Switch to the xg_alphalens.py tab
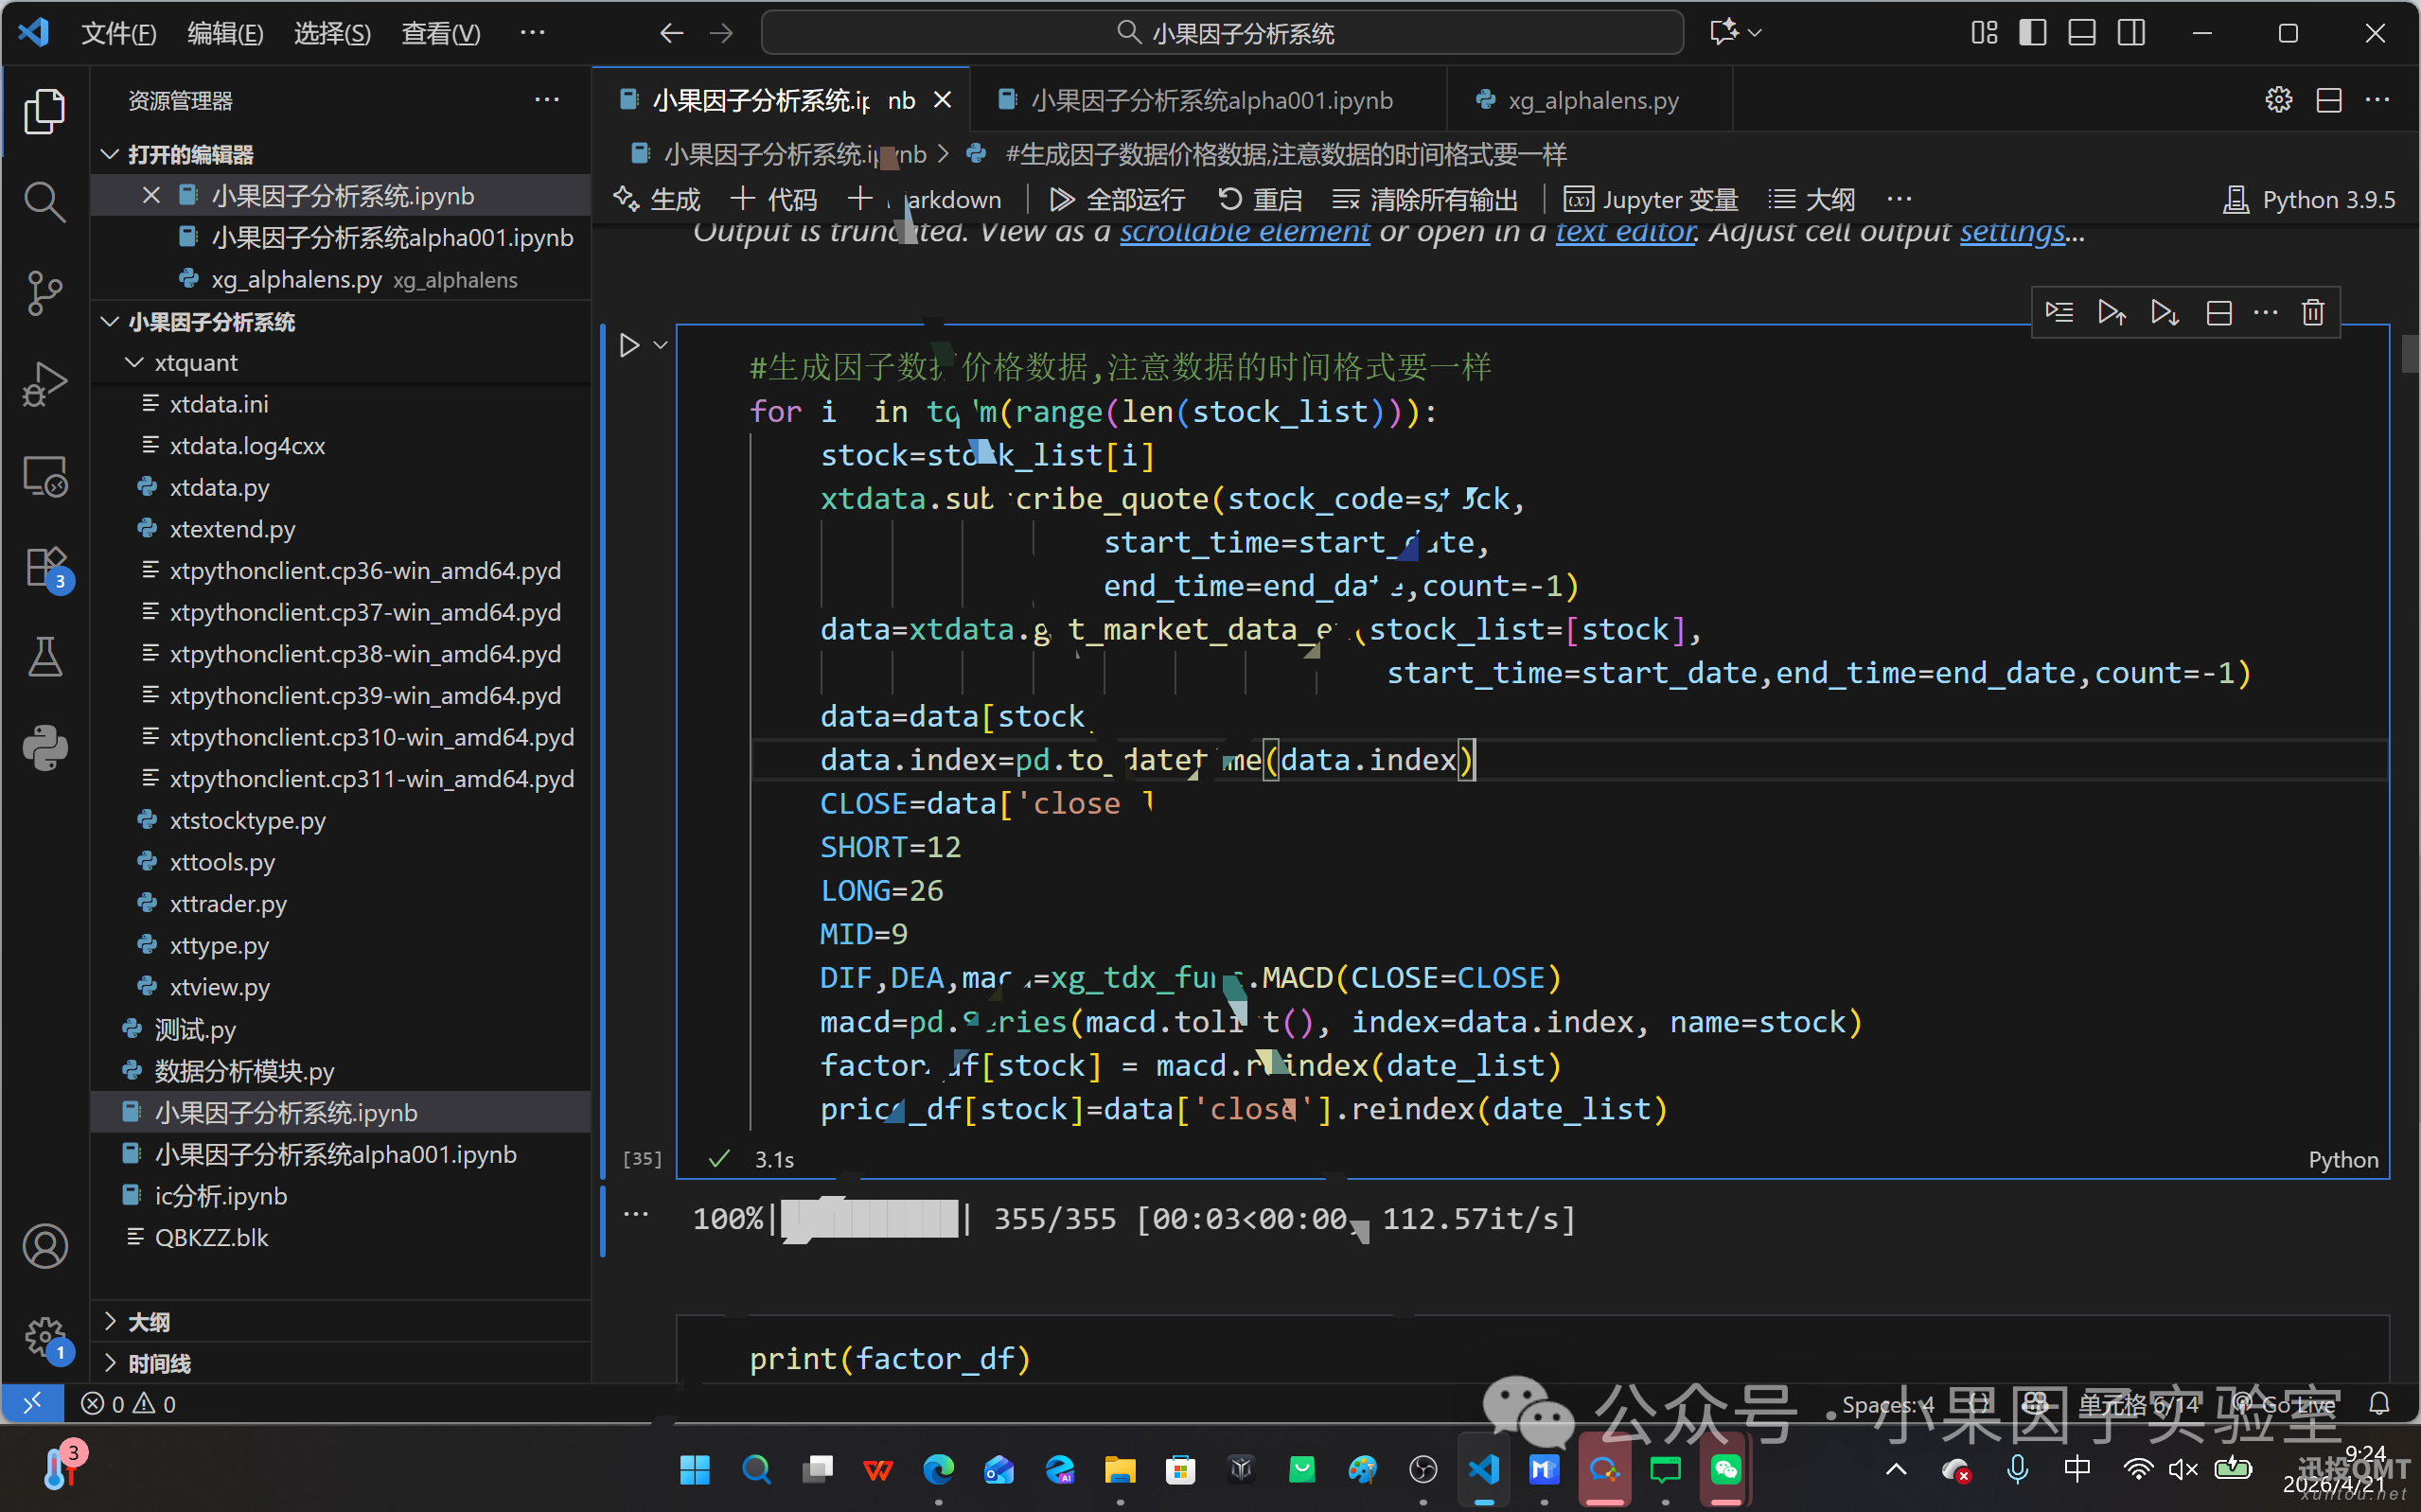 click(x=1591, y=100)
